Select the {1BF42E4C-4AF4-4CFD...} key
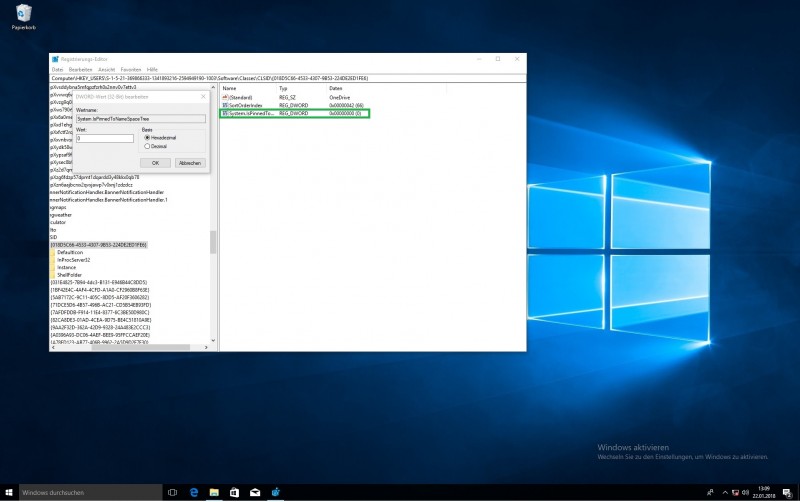This screenshot has height=502, width=800. click(x=99, y=290)
